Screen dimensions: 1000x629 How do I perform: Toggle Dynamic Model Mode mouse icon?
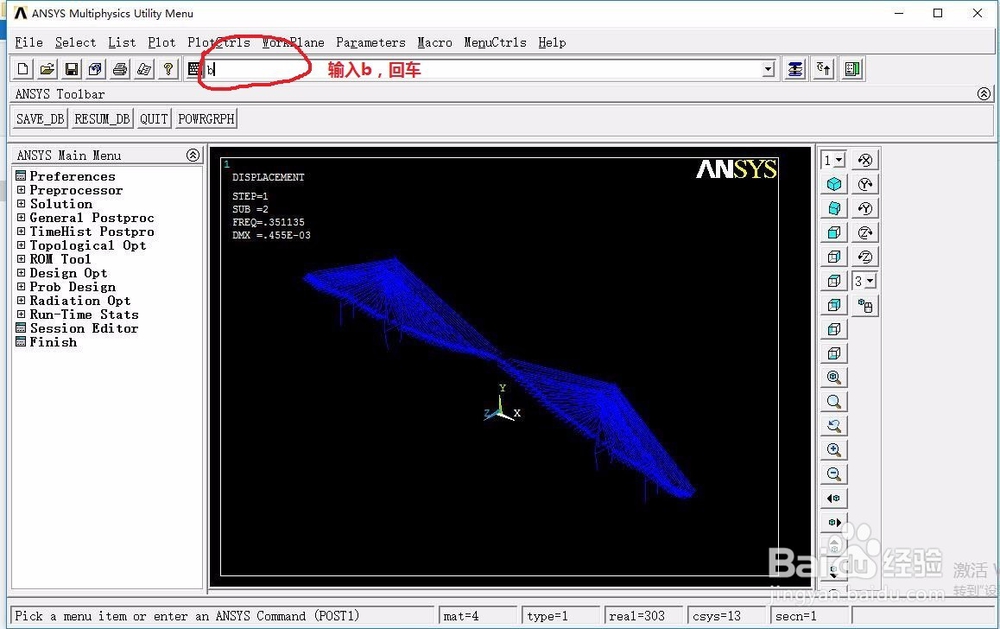pyautogui.click(x=865, y=306)
